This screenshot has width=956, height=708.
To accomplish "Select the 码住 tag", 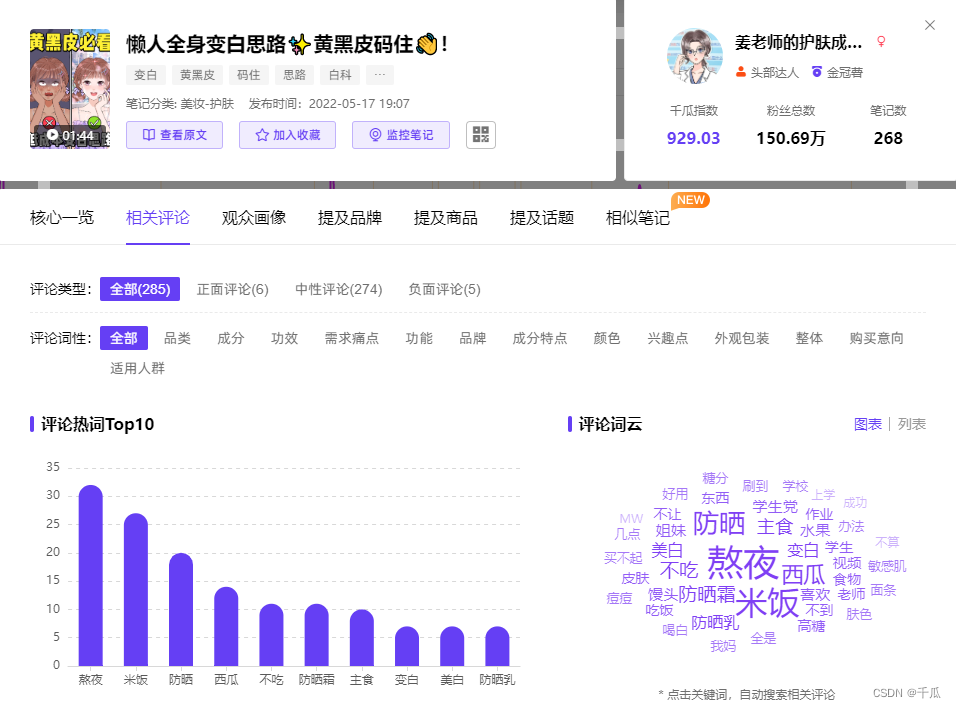I will coord(249,75).
